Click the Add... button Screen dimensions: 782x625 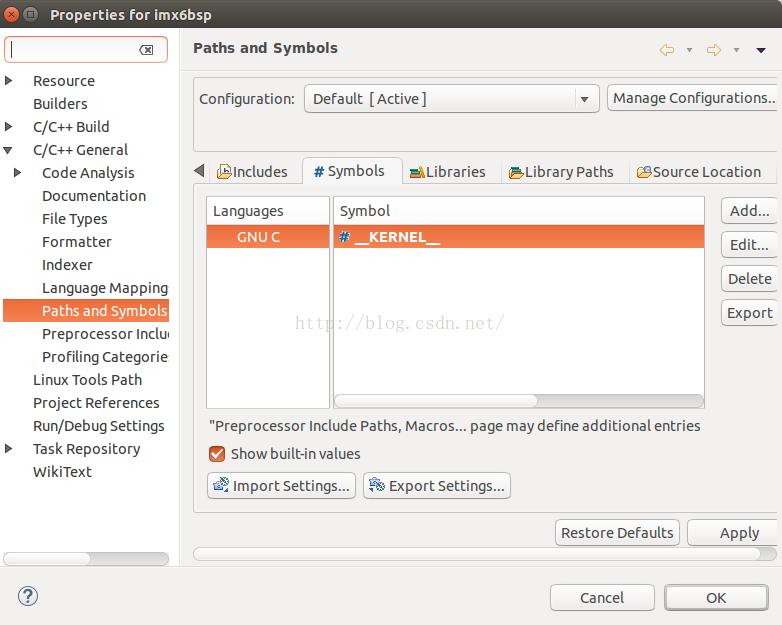[x=749, y=211]
